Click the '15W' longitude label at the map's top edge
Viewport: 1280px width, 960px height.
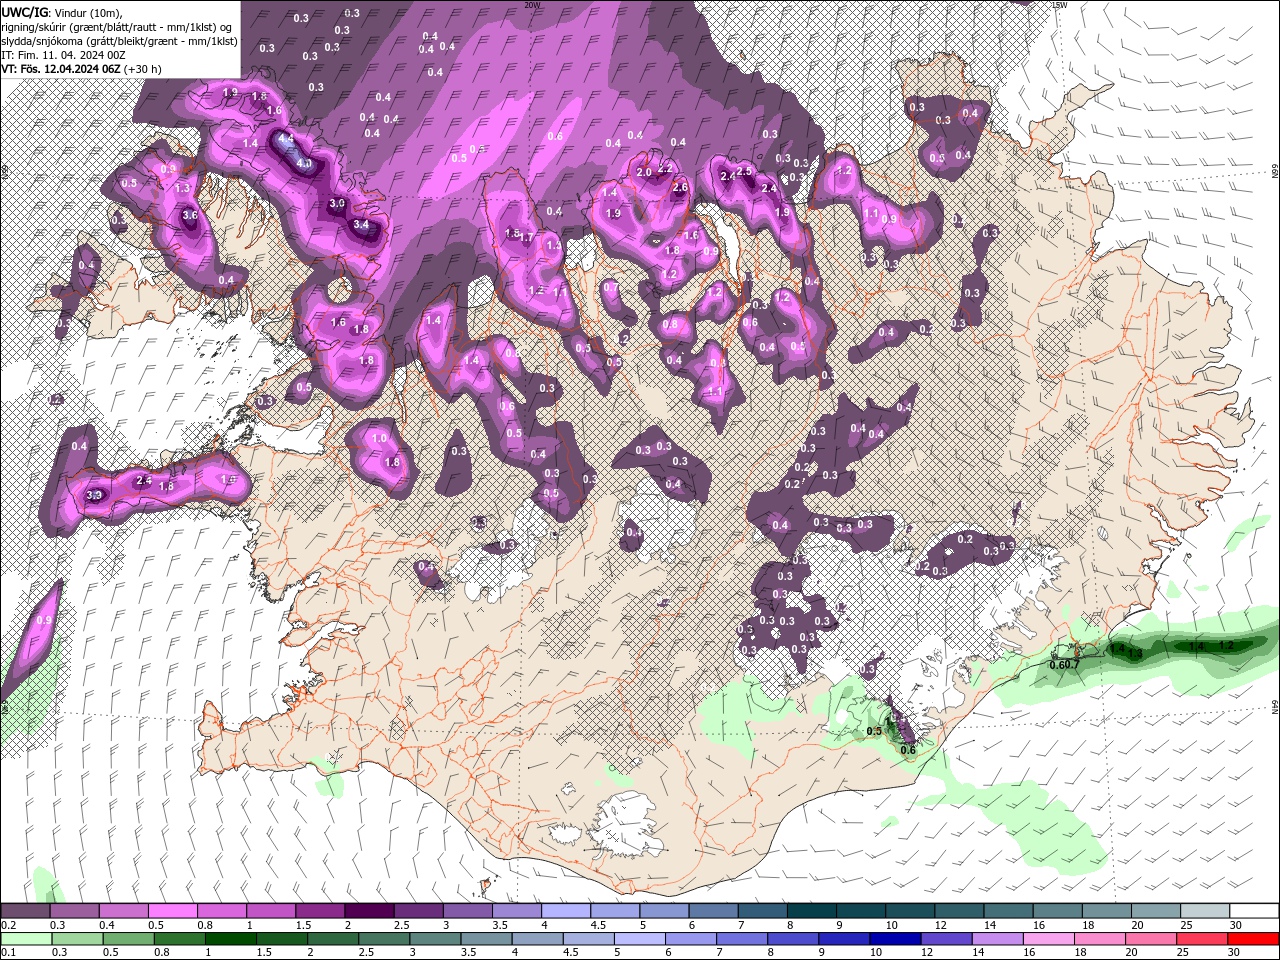(x=1060, y=5)
